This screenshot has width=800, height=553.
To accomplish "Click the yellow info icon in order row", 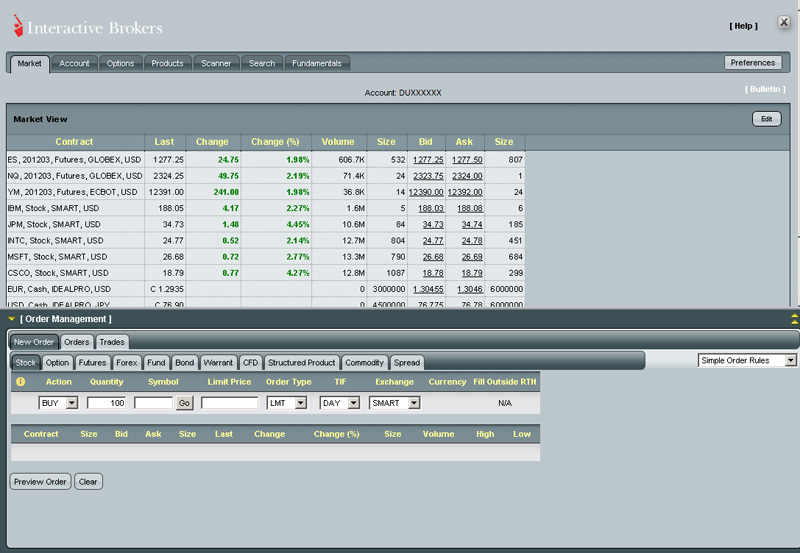I will coord(20,382).
